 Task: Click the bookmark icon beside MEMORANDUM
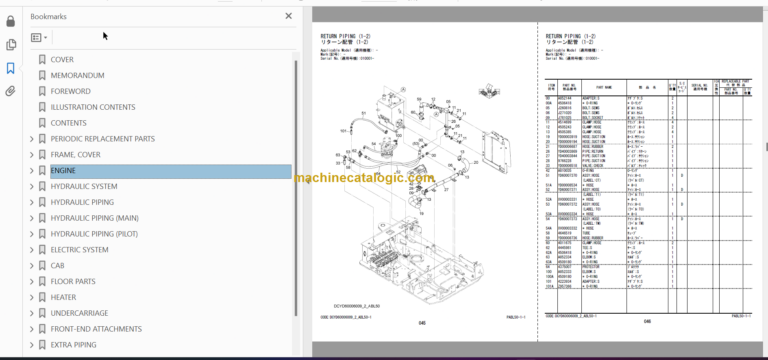point(42,75)
